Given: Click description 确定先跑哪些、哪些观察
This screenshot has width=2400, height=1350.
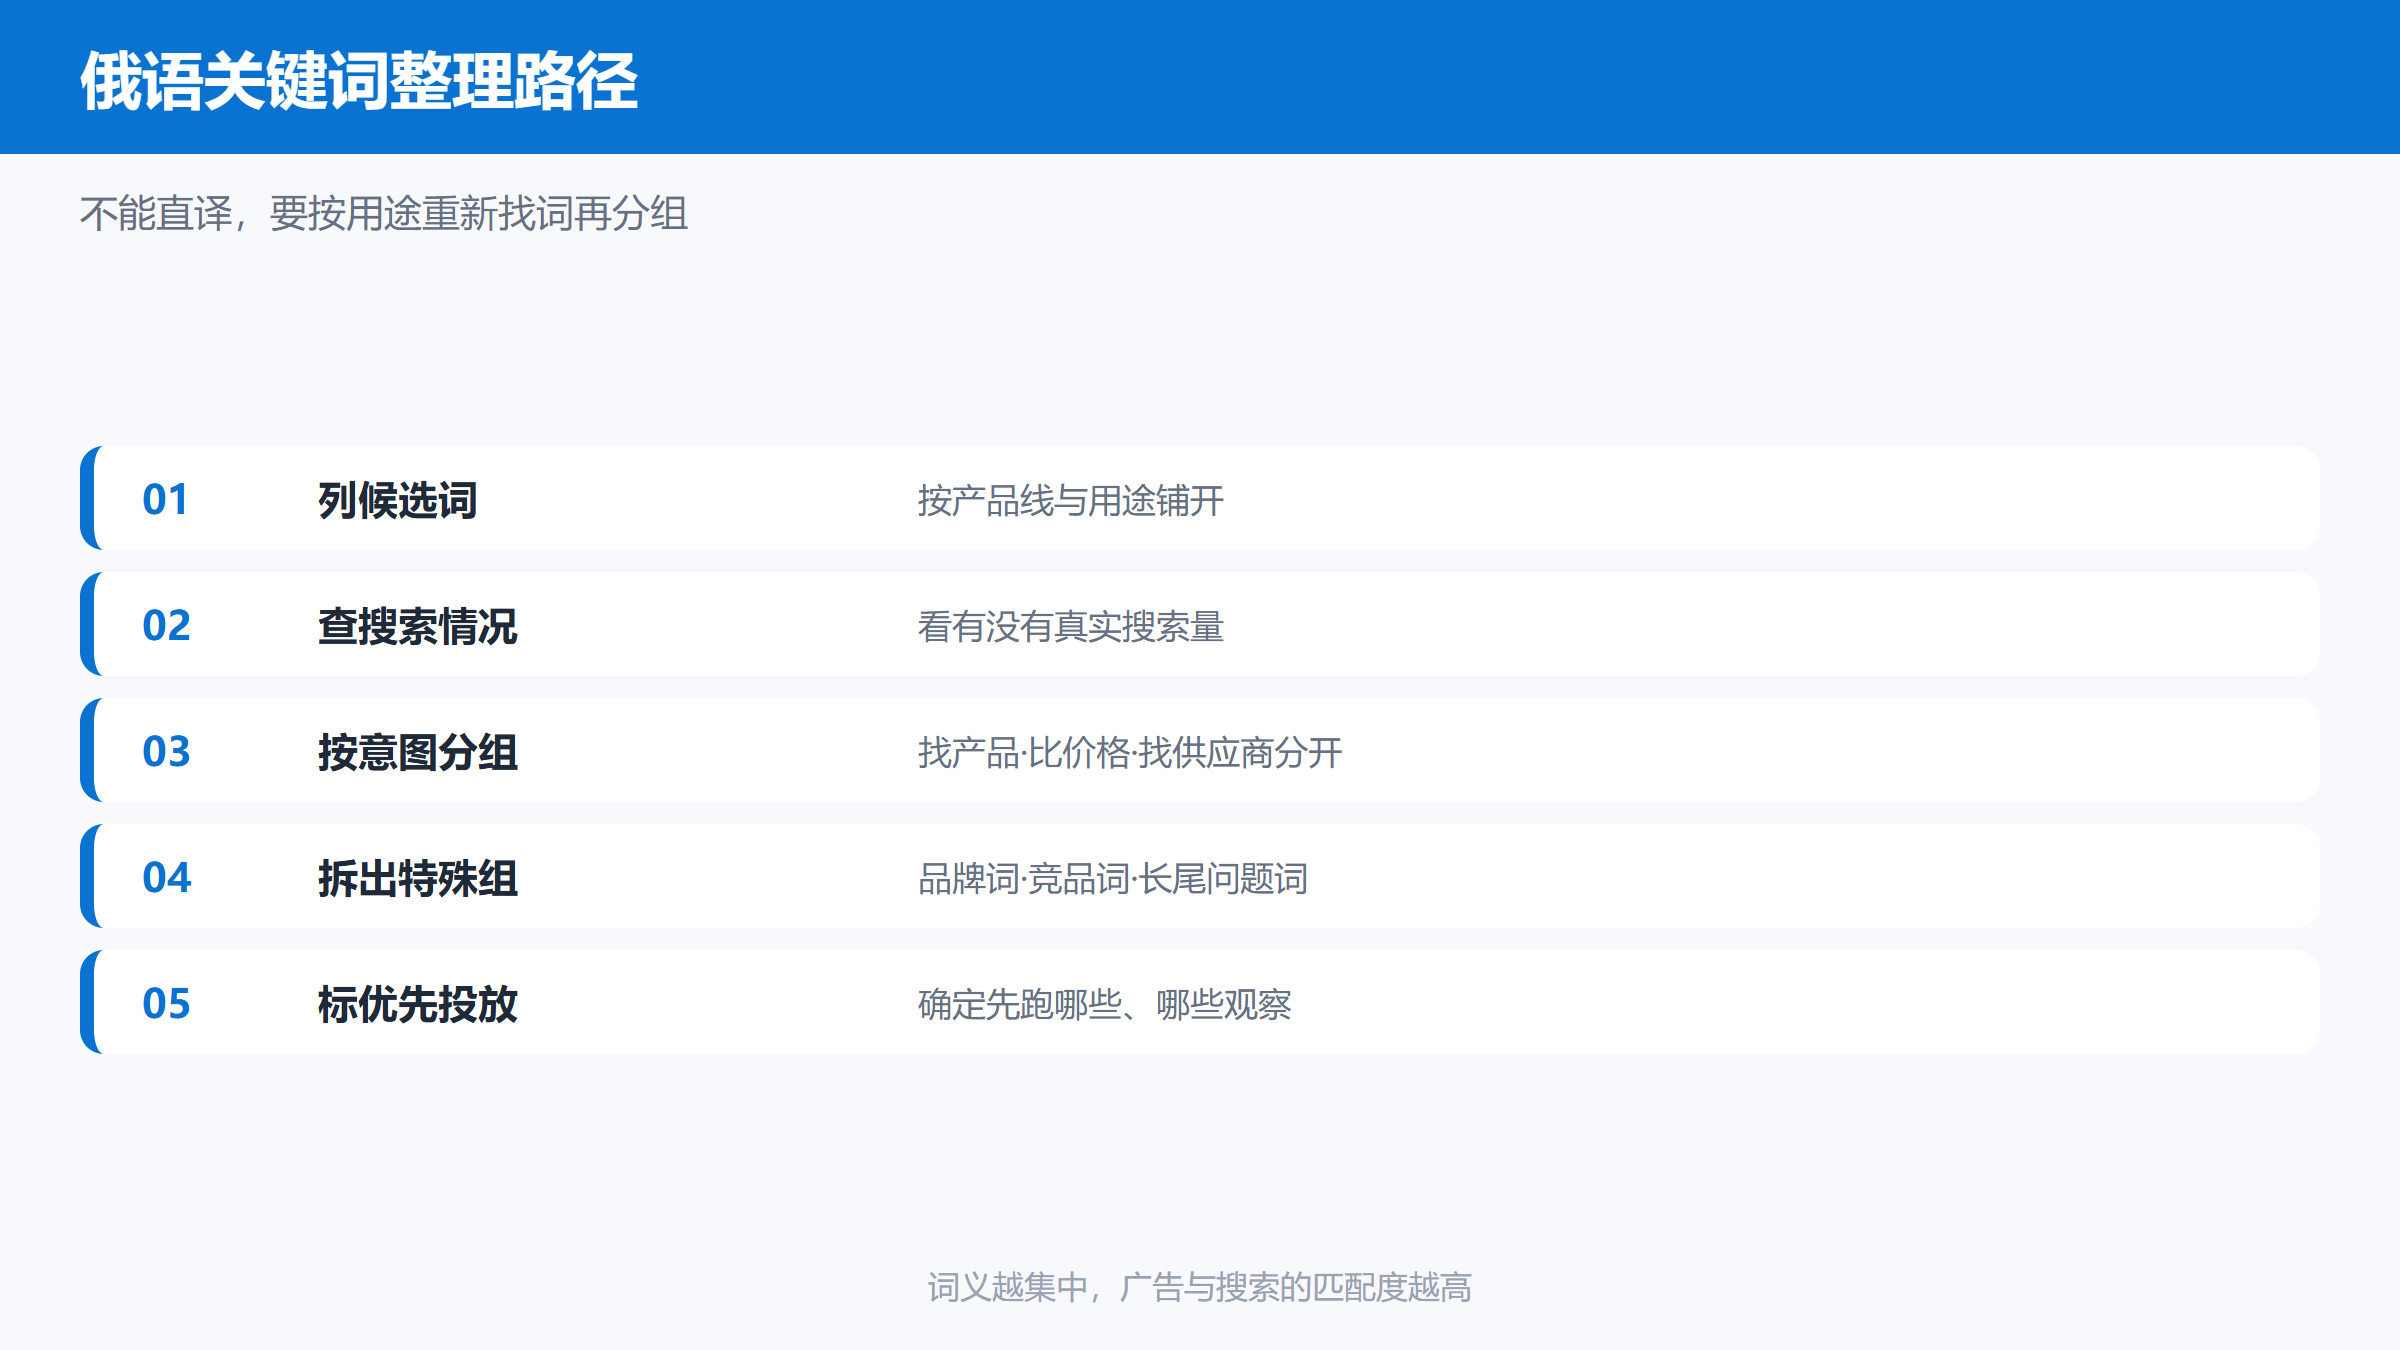Looking at the screenshot, I should click(x=1105, y=1004).
